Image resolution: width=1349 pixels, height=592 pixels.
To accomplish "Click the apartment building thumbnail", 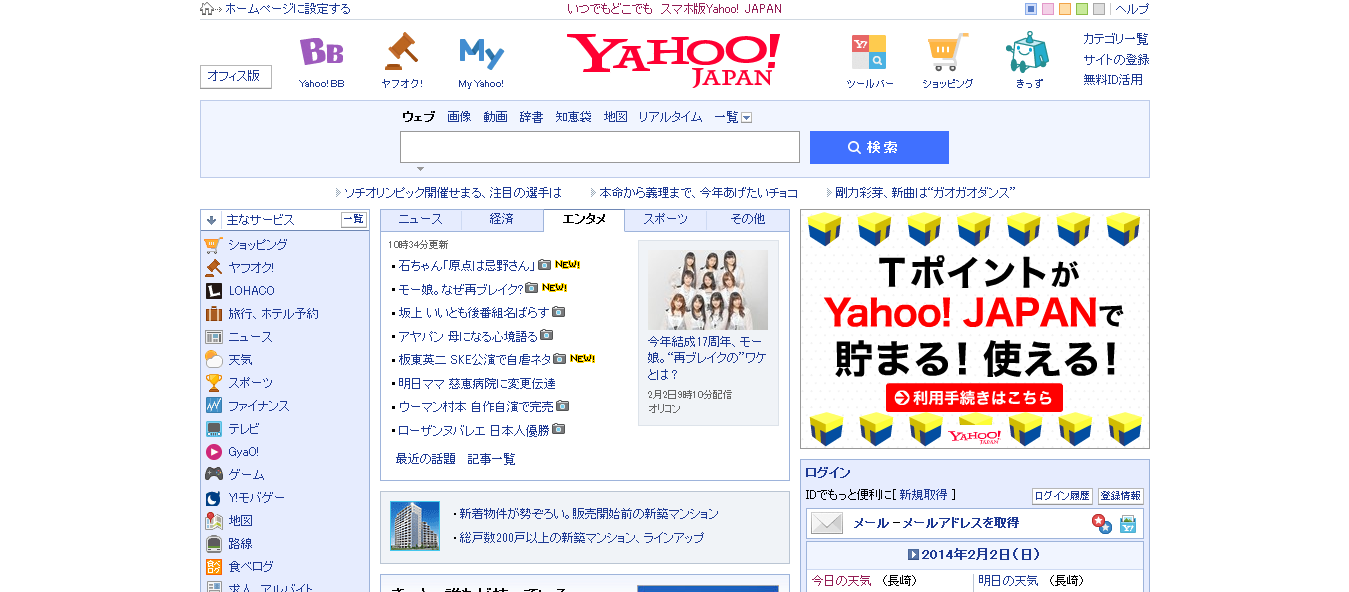I will point(415,526).
